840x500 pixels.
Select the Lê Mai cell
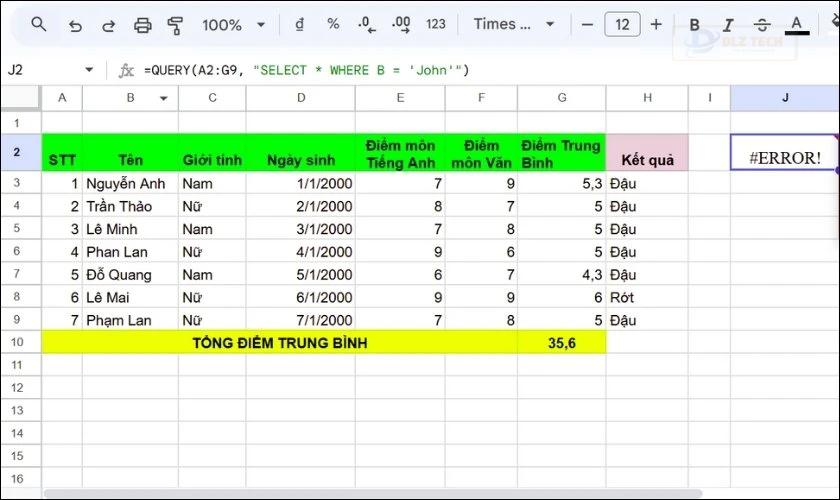(x=130, y=297)
